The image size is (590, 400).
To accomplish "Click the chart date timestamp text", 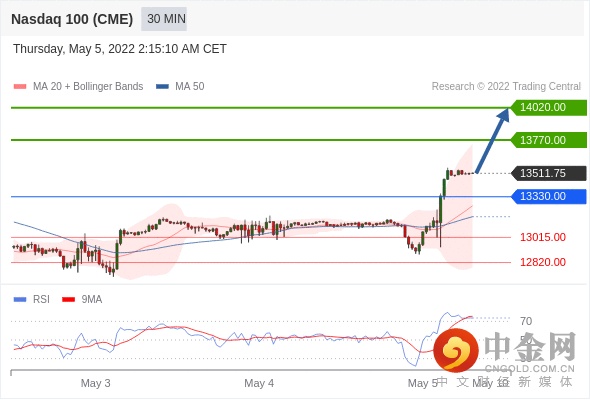I will [x=120, y=49].
